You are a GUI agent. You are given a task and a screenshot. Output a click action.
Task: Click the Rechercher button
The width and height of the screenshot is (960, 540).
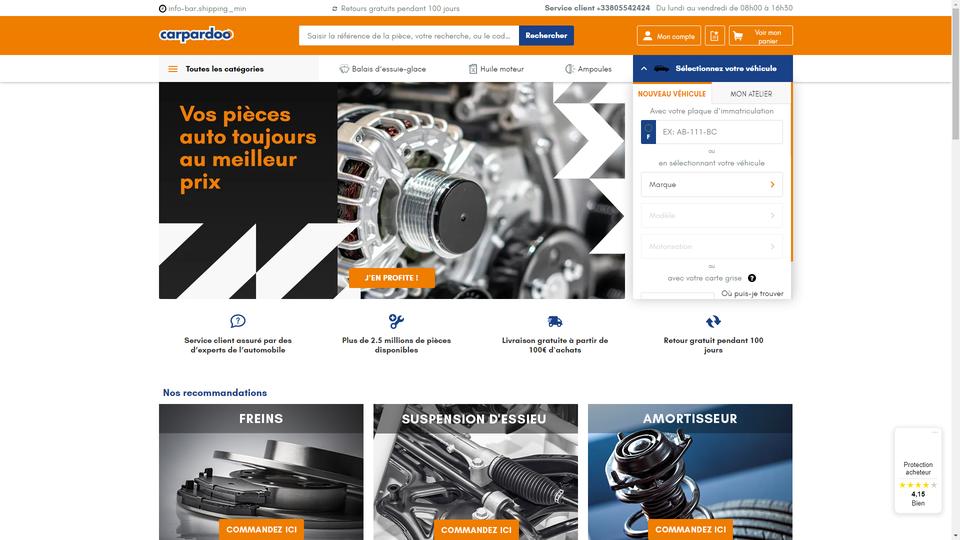click(x=546, y=36)
